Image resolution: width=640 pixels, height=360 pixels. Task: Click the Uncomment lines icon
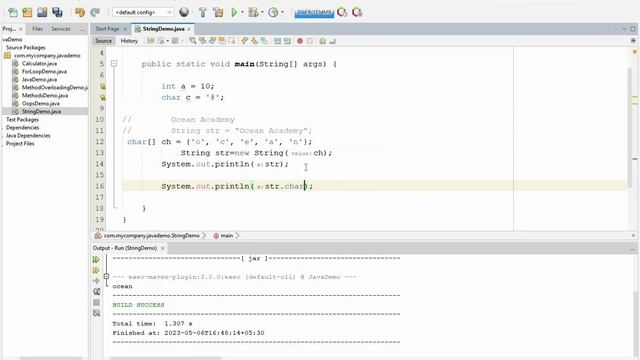(x=332, y=41)
